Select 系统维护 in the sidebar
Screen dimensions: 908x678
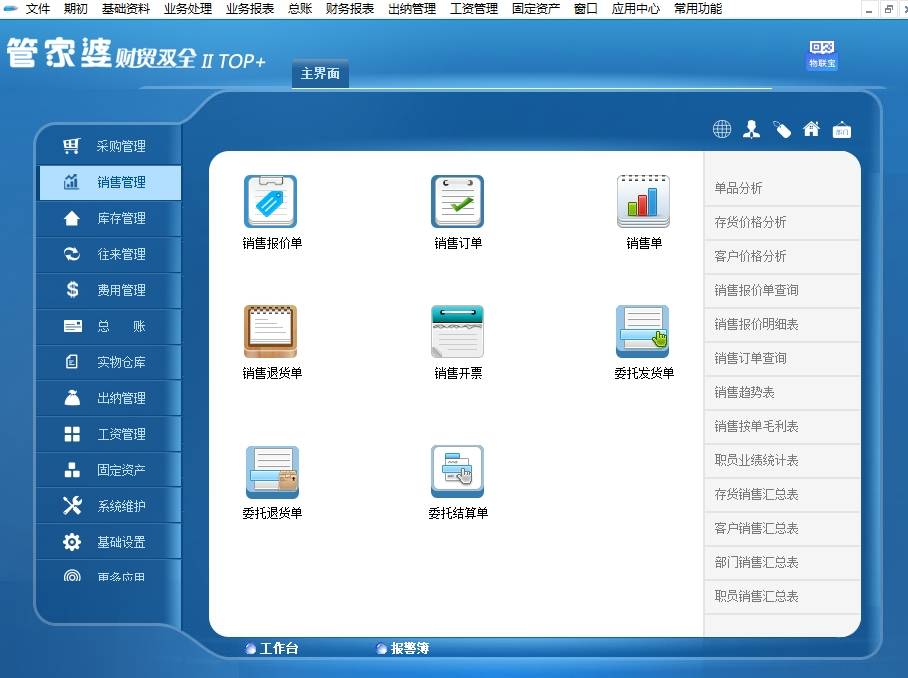tap(109, 506)
